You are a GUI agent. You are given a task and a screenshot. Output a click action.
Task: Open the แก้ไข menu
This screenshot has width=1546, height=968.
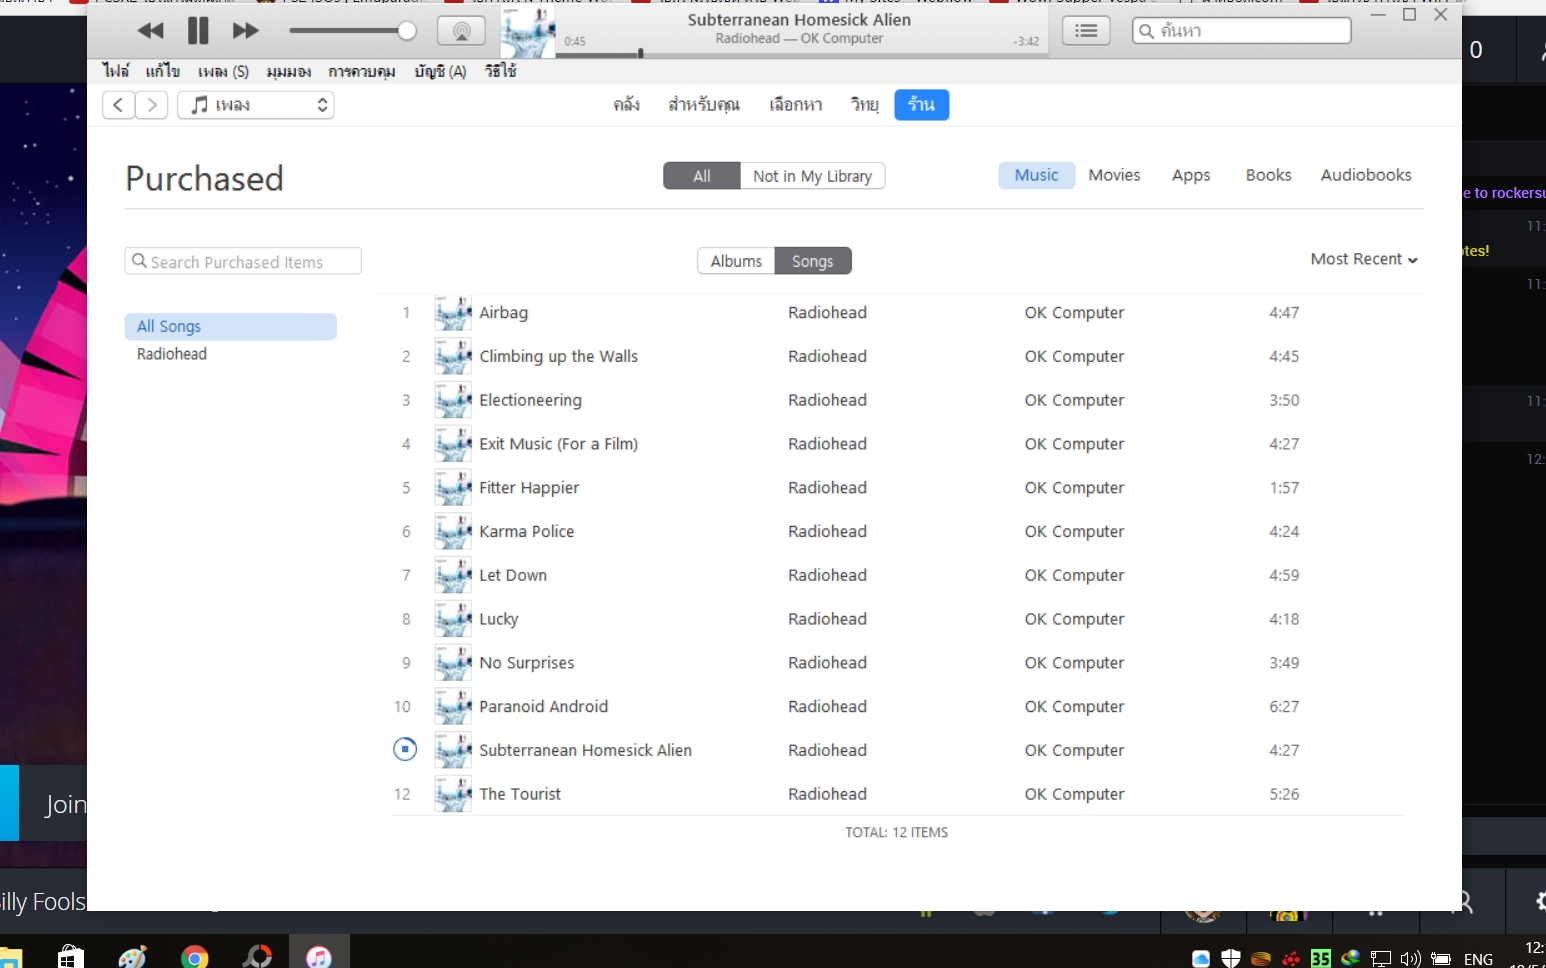[163, 71]
